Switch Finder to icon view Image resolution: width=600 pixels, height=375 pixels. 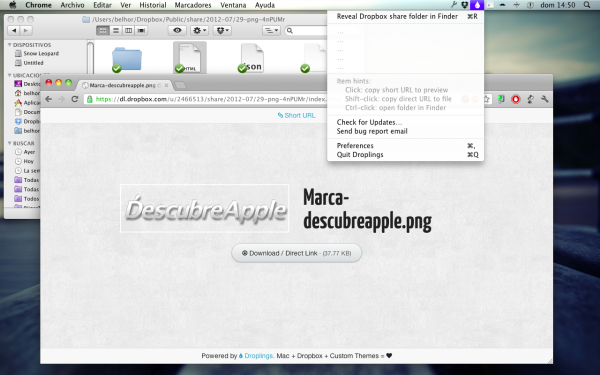tap(103, 30)
